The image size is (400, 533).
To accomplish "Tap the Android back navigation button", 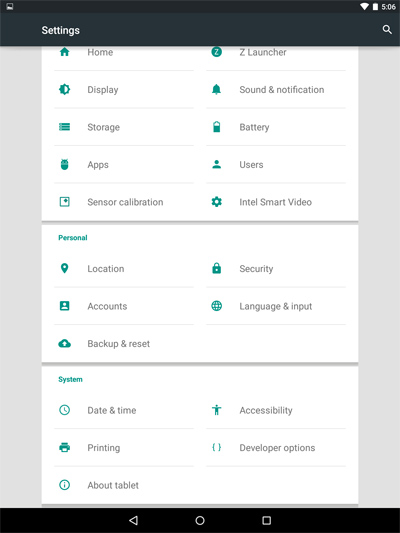I will pyautogui.click(x=133, y=520).
